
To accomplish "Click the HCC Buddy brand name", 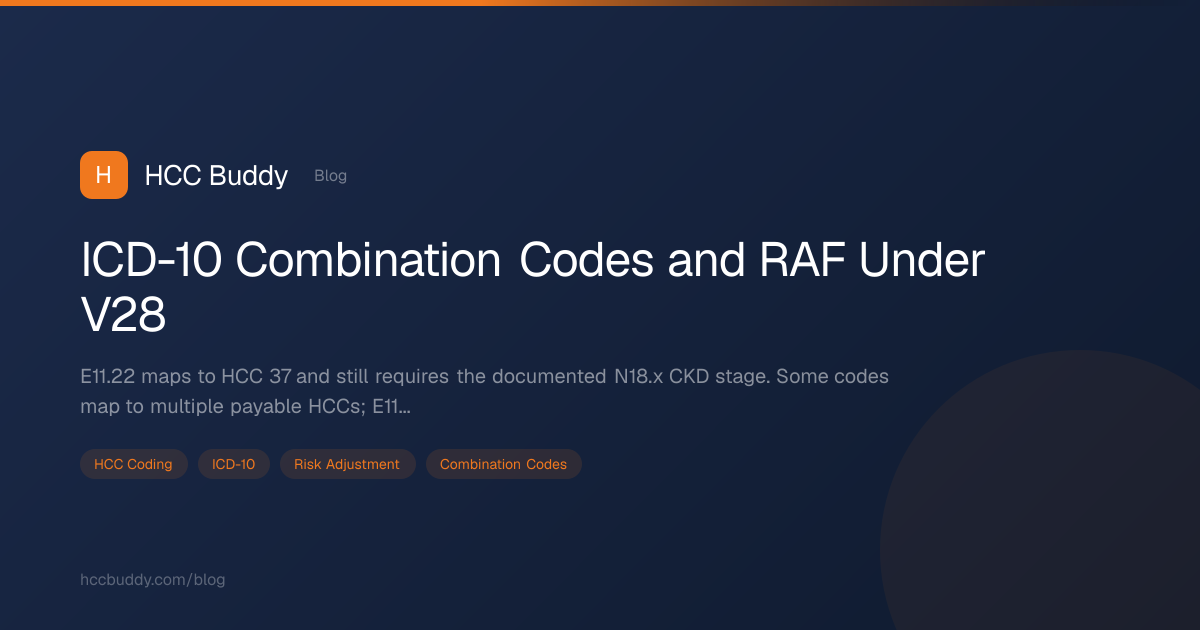I will tap(216, 176).
